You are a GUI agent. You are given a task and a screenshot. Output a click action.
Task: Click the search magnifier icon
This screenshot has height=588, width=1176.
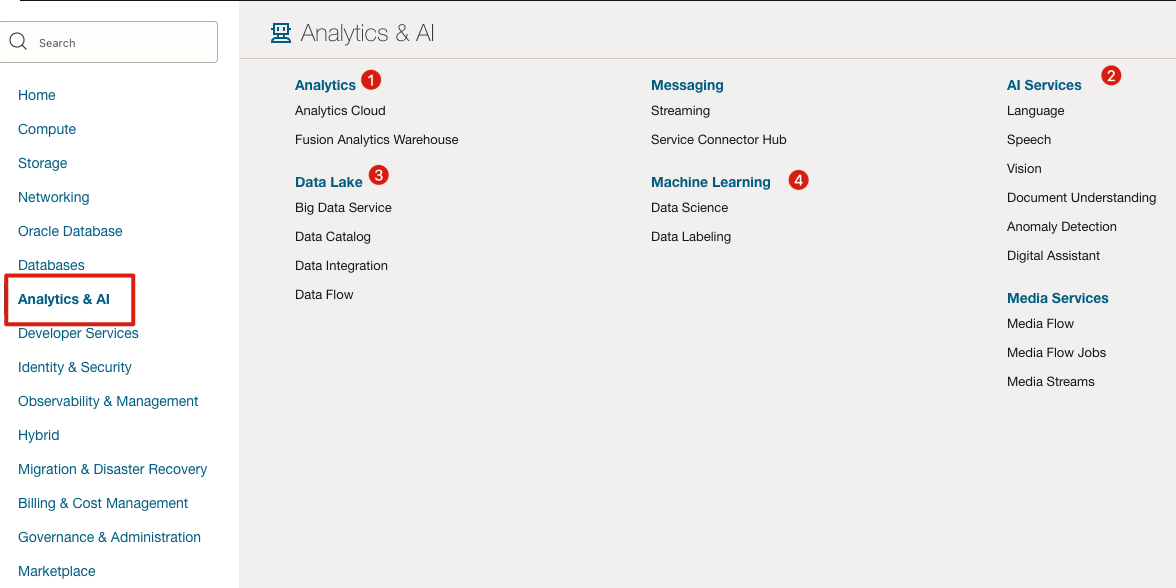(18, 42)
